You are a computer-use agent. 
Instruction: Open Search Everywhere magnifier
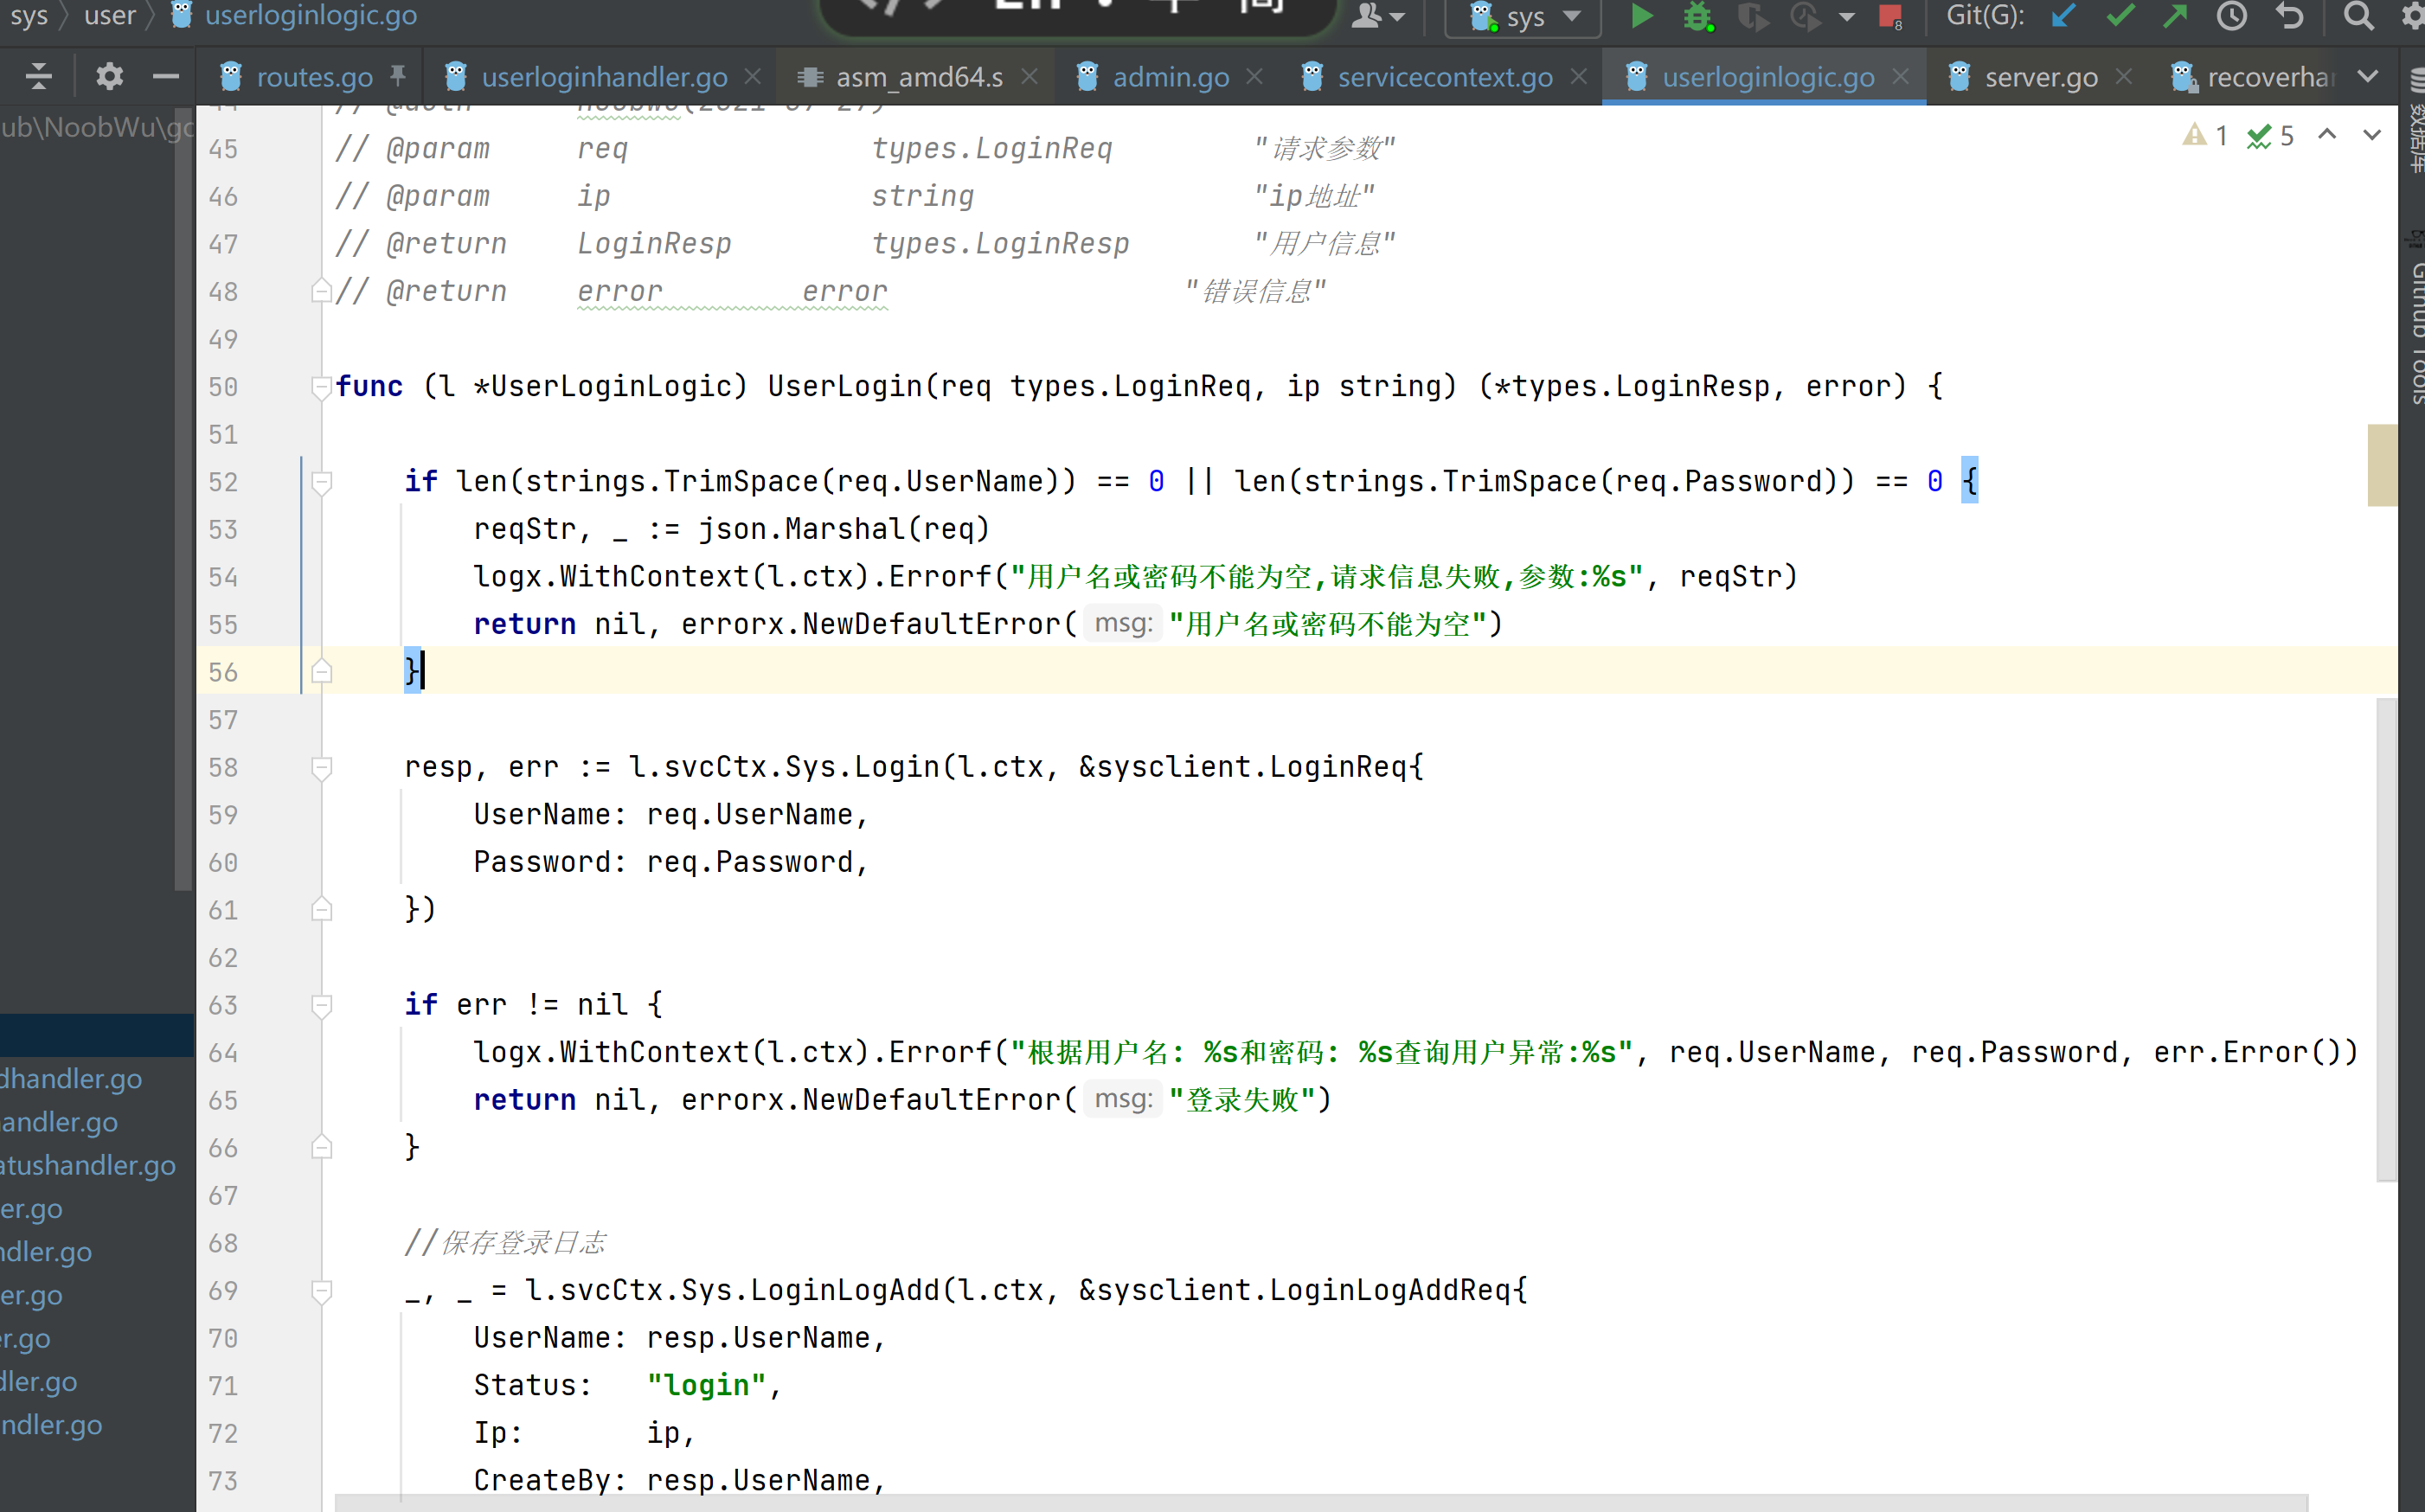coord(2359,16)
